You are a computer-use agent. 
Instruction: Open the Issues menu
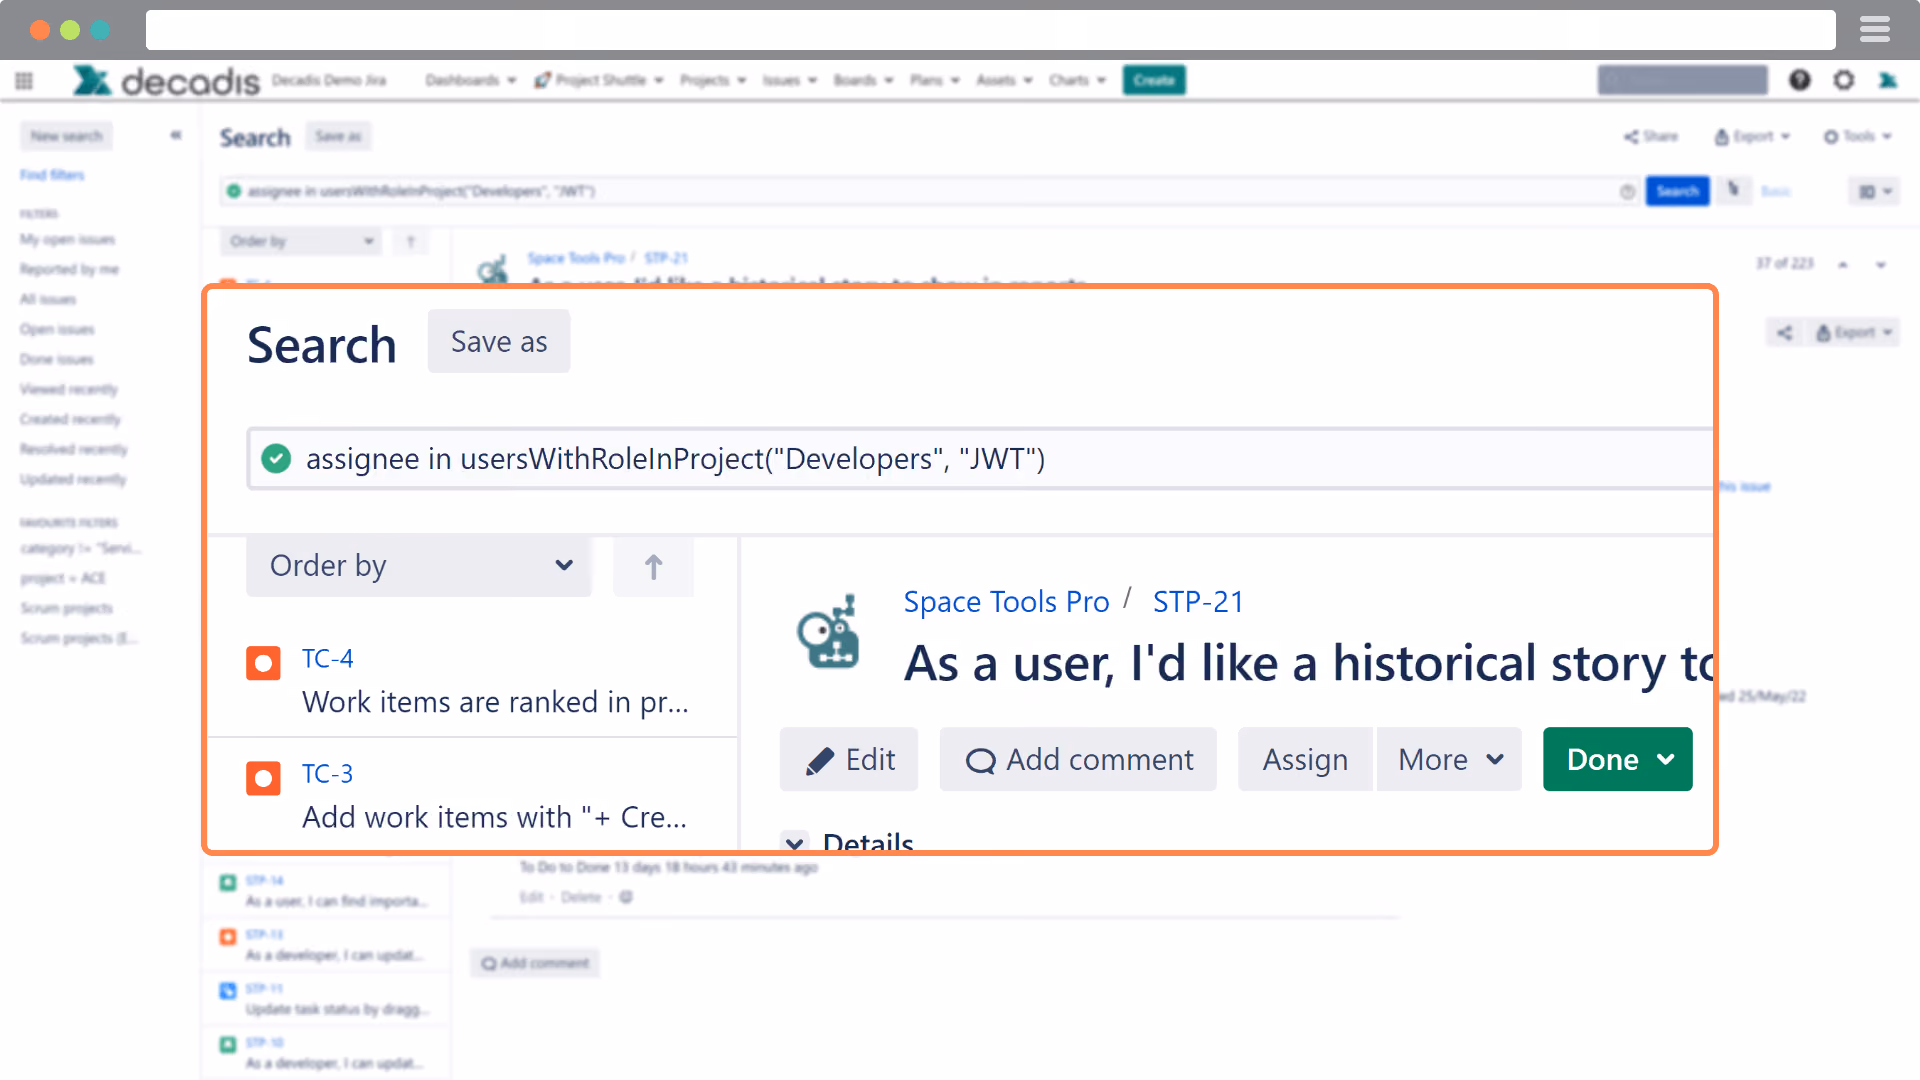790,80
